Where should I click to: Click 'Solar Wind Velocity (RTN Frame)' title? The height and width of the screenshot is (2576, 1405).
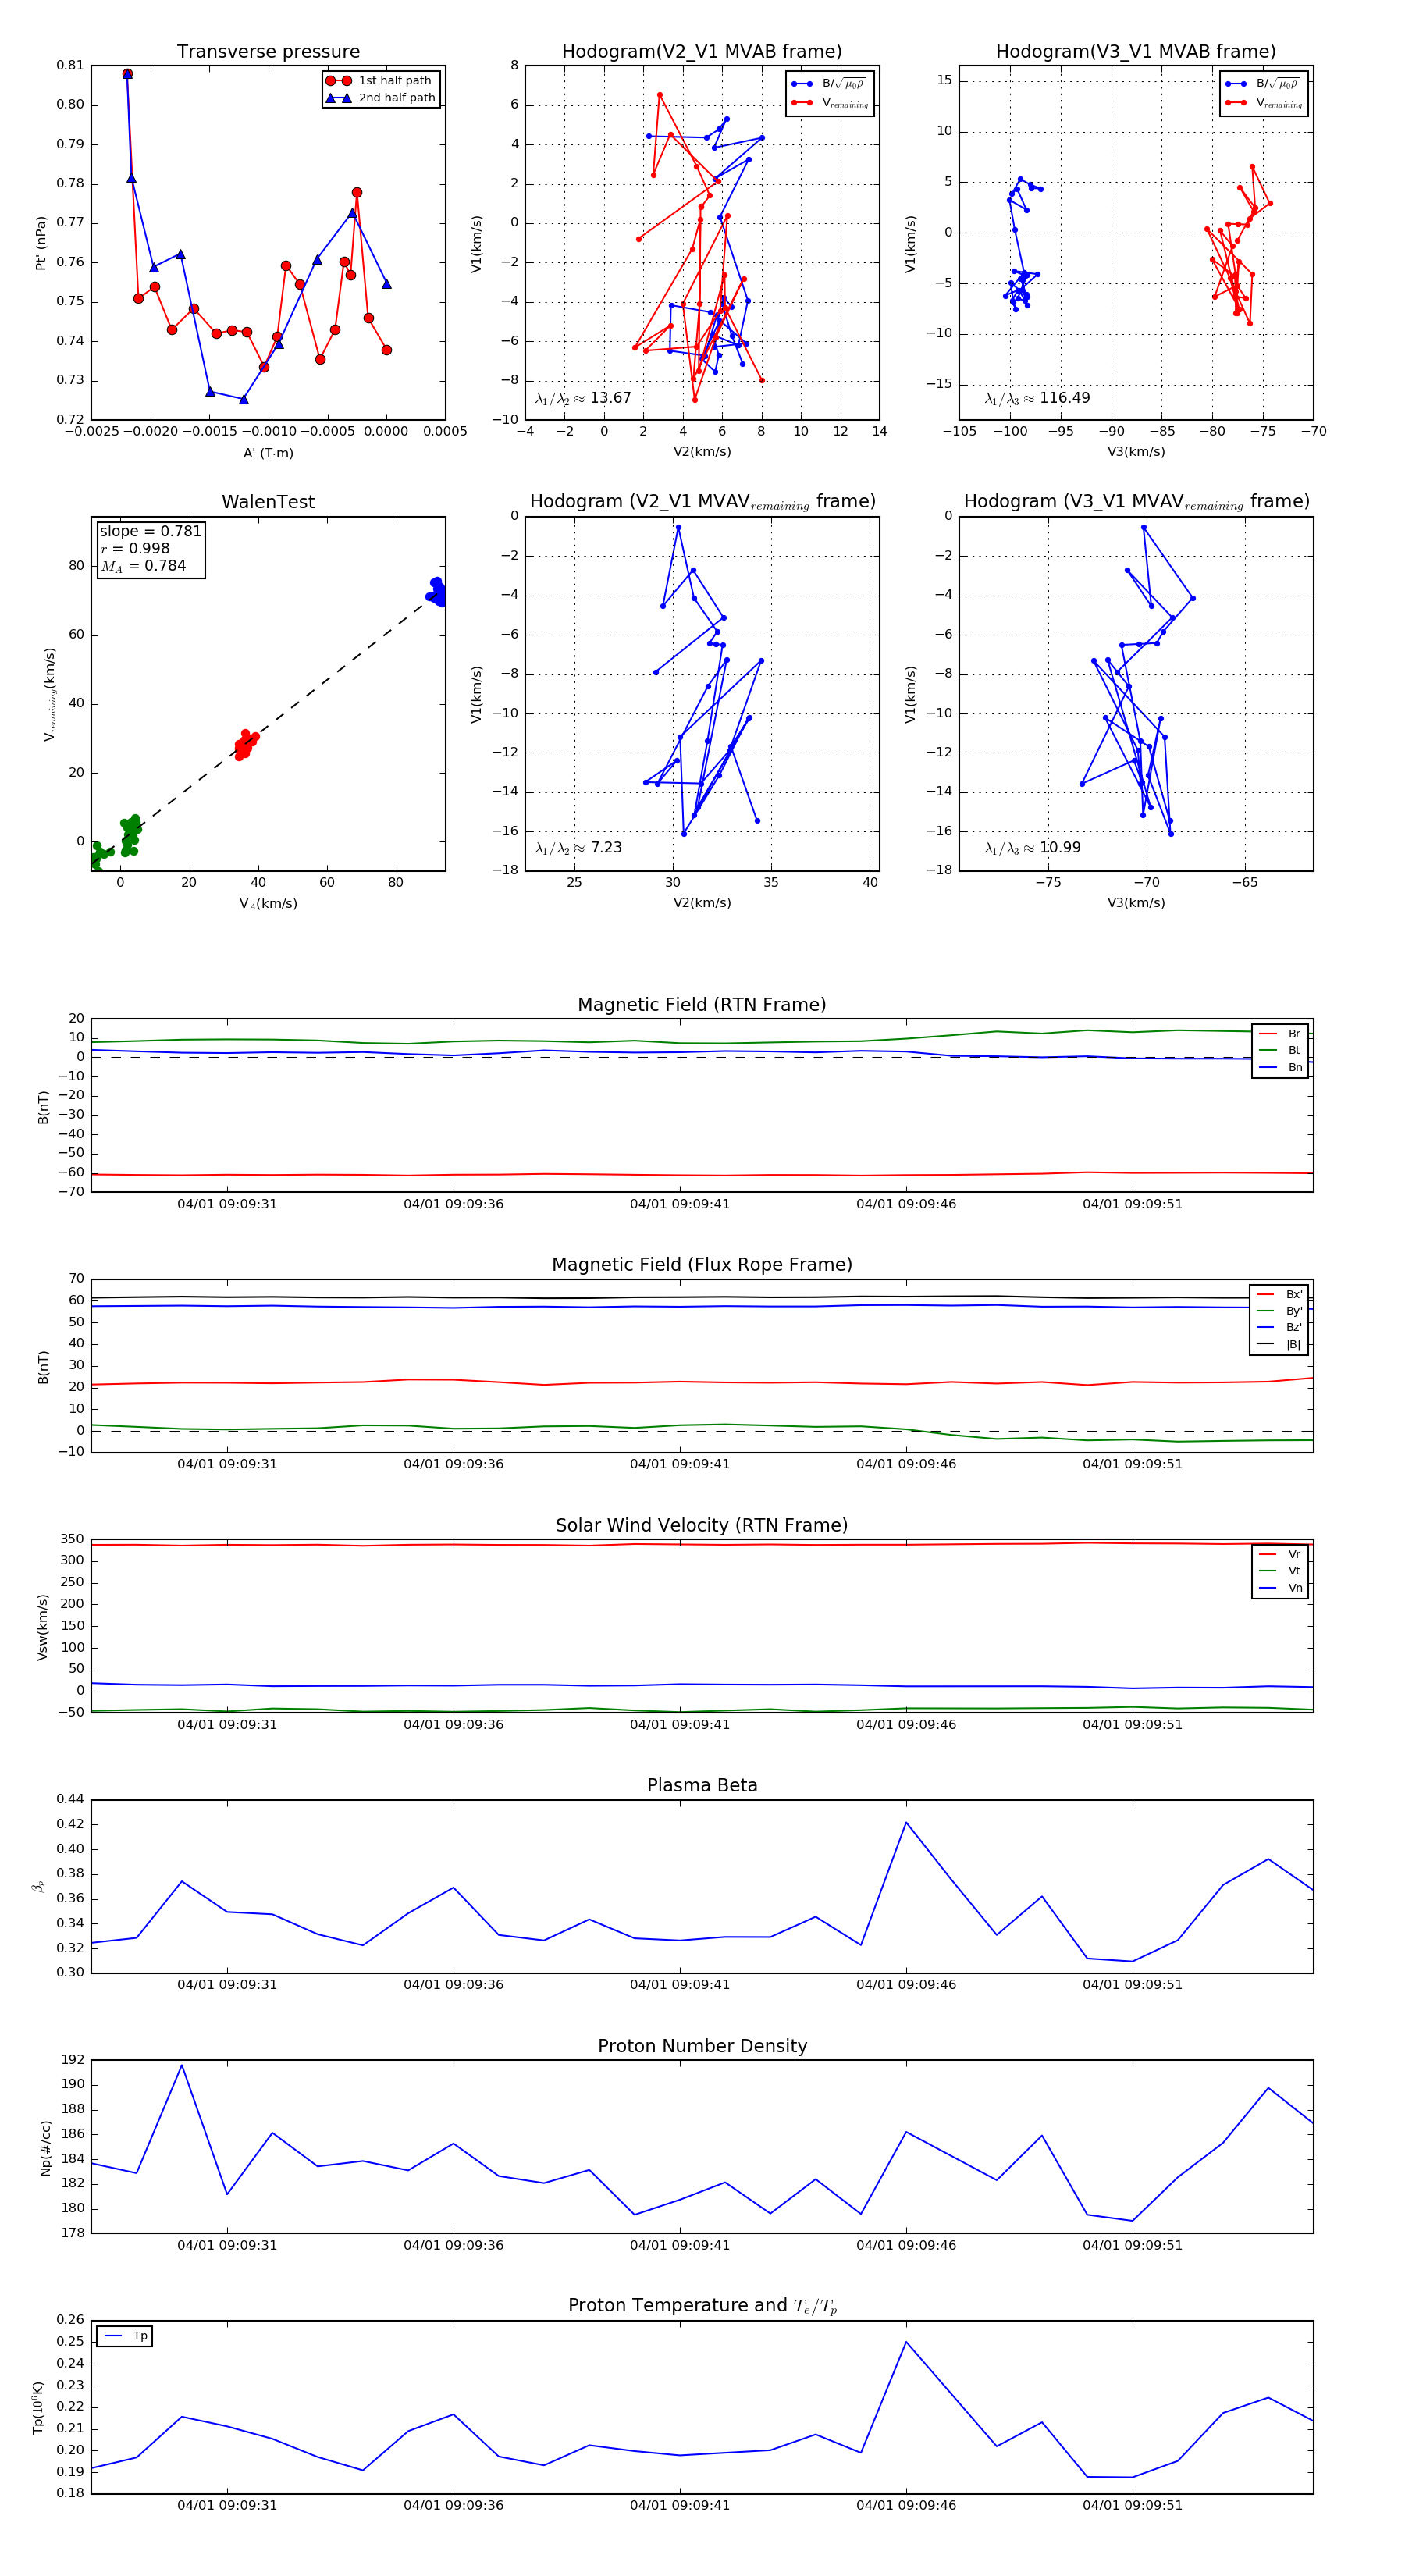[702, 1525]
